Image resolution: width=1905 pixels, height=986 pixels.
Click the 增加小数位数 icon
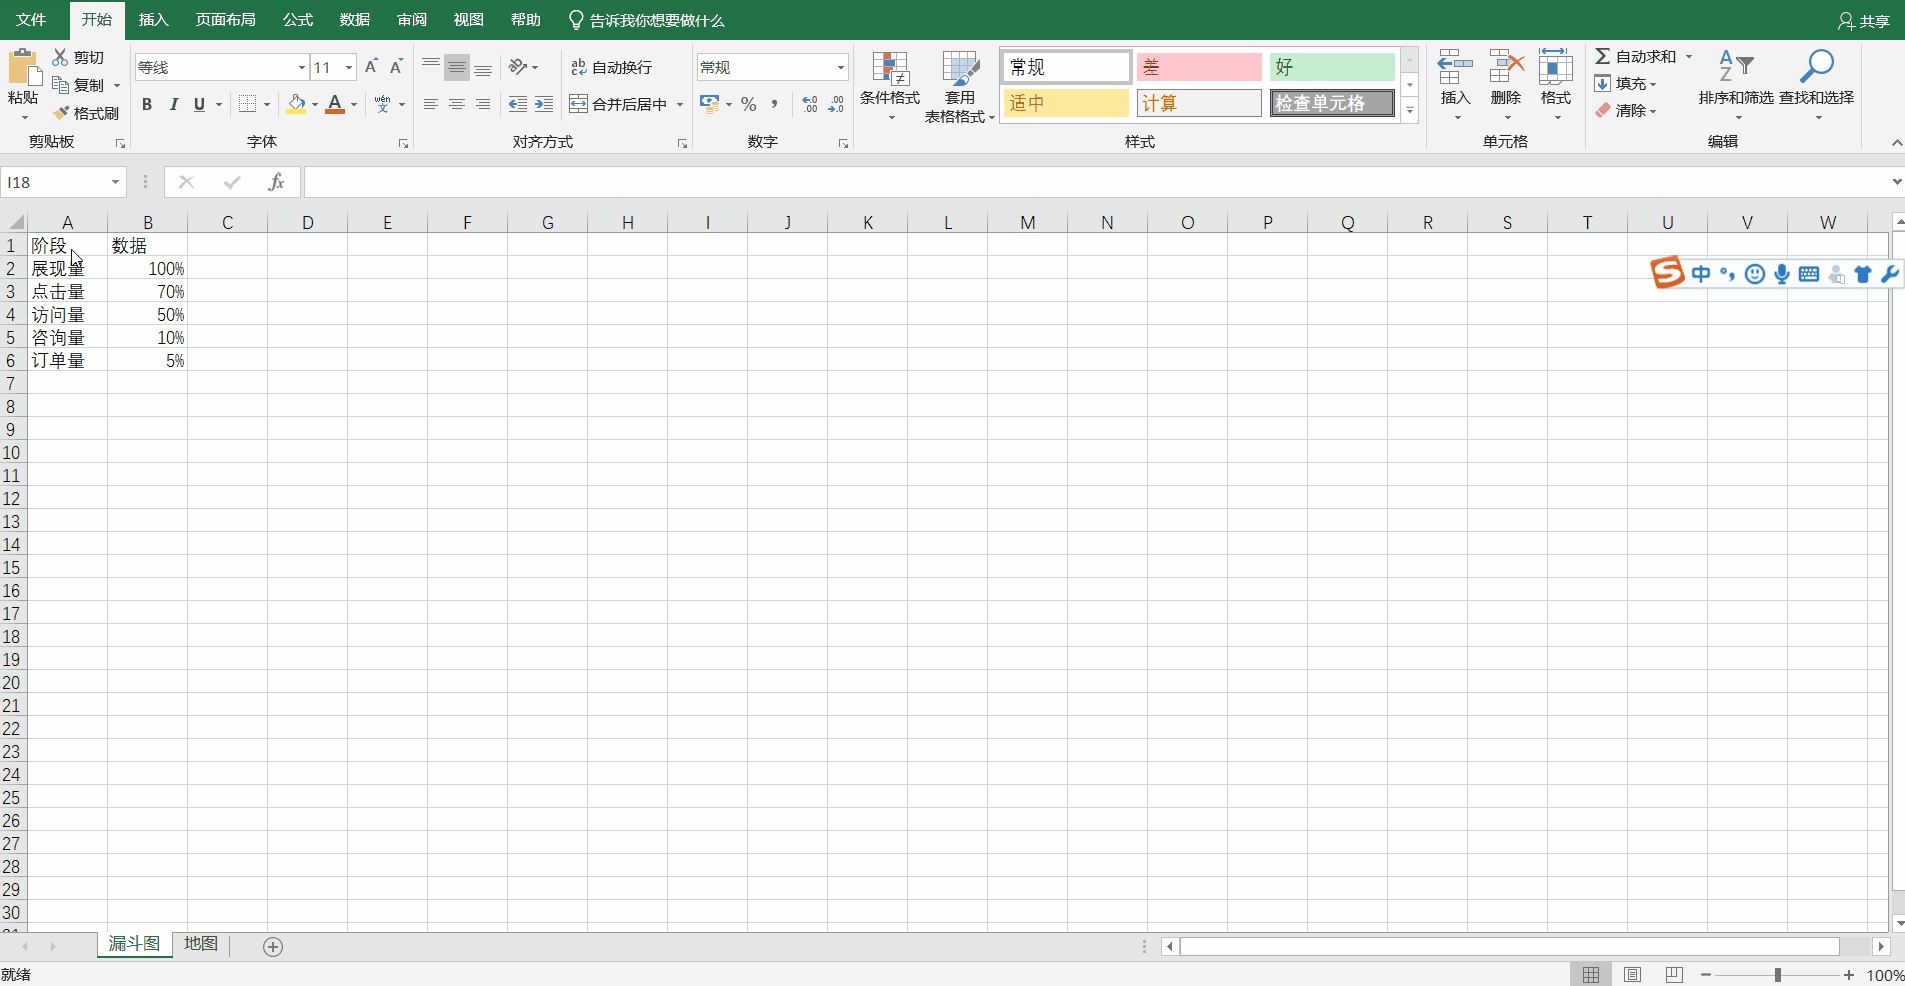point(810,103)
